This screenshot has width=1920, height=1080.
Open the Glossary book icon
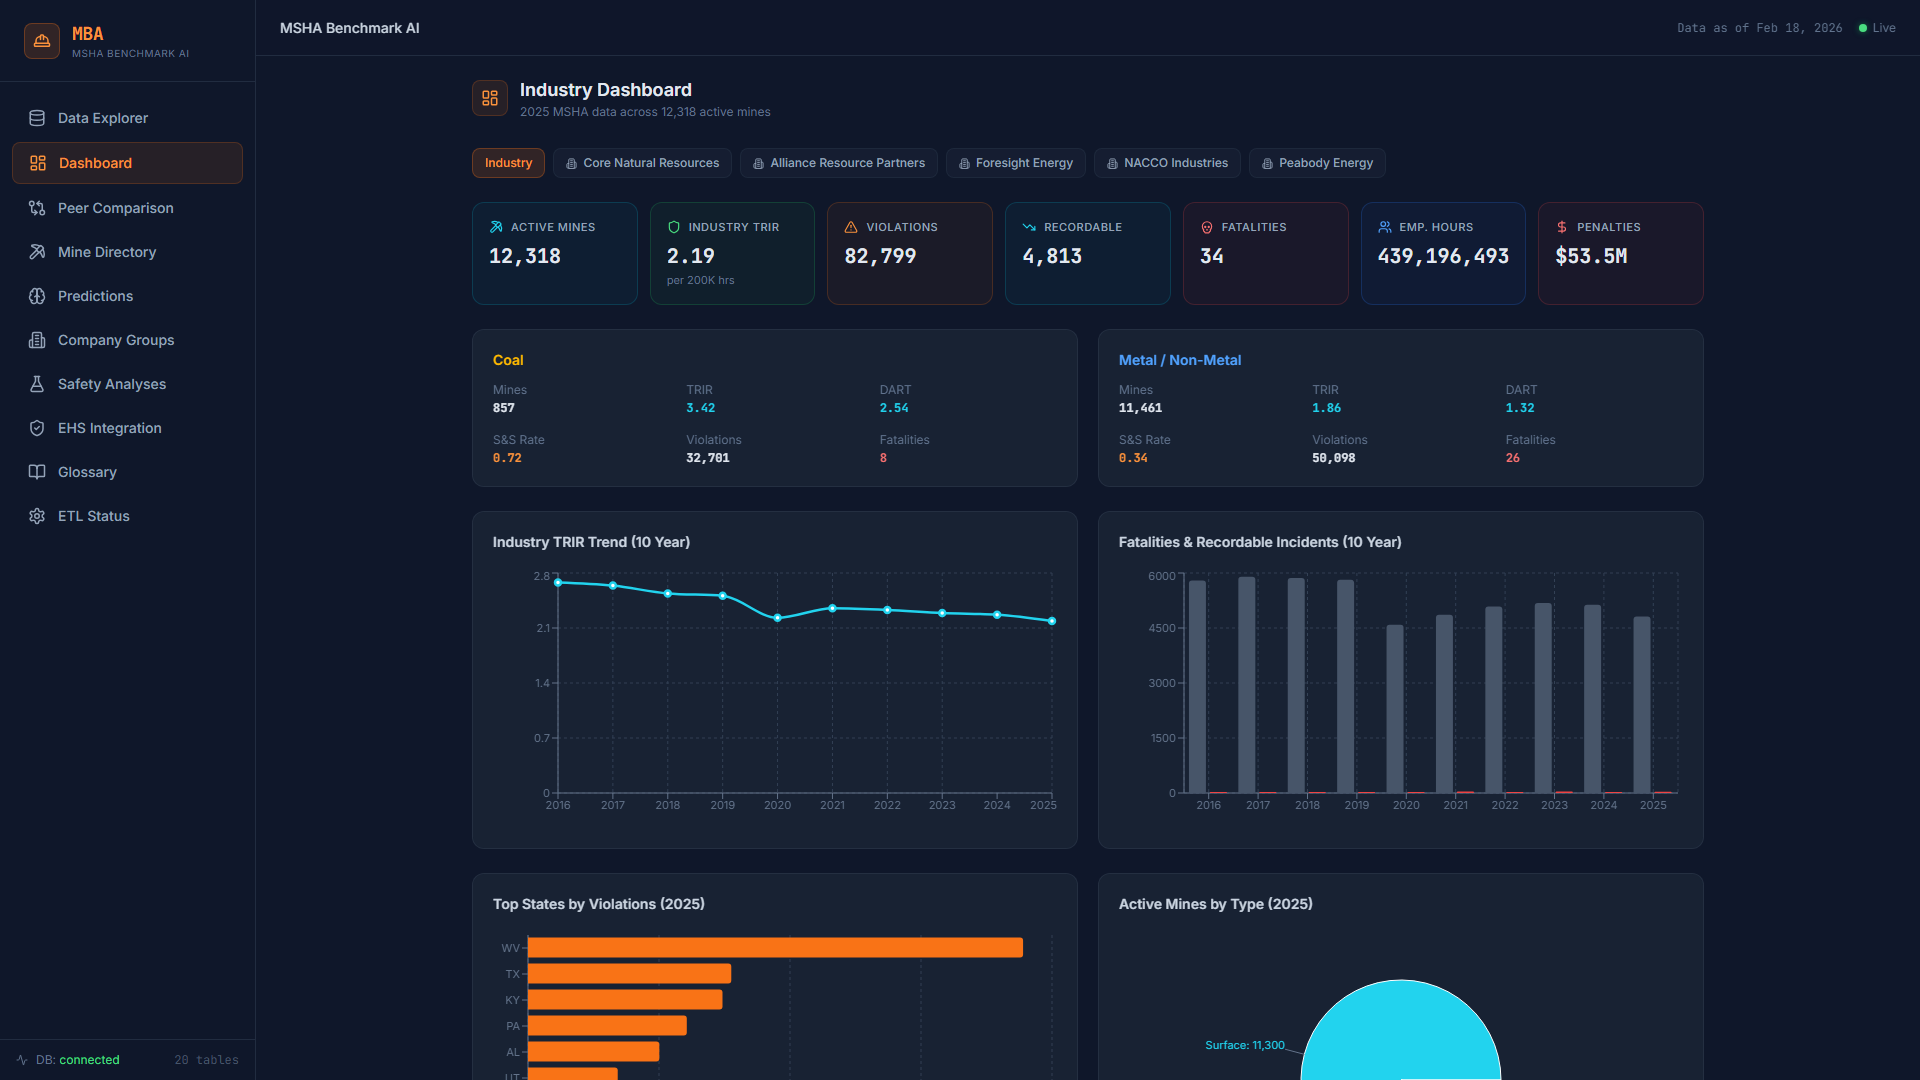(37, 472)
